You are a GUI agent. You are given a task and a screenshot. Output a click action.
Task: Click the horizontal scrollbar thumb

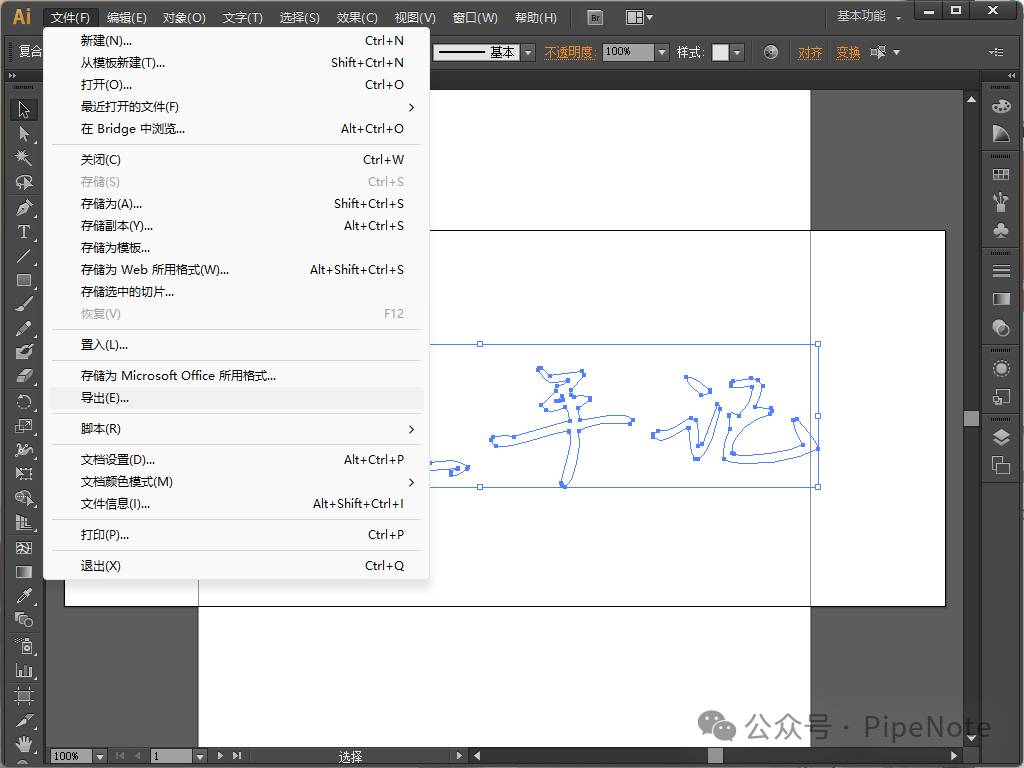pyautogui.click(x=716, y=756)
